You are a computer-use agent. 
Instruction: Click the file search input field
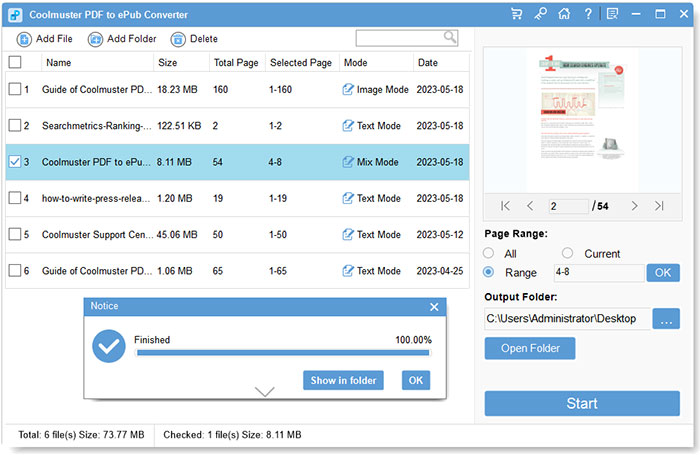(400, 38)
